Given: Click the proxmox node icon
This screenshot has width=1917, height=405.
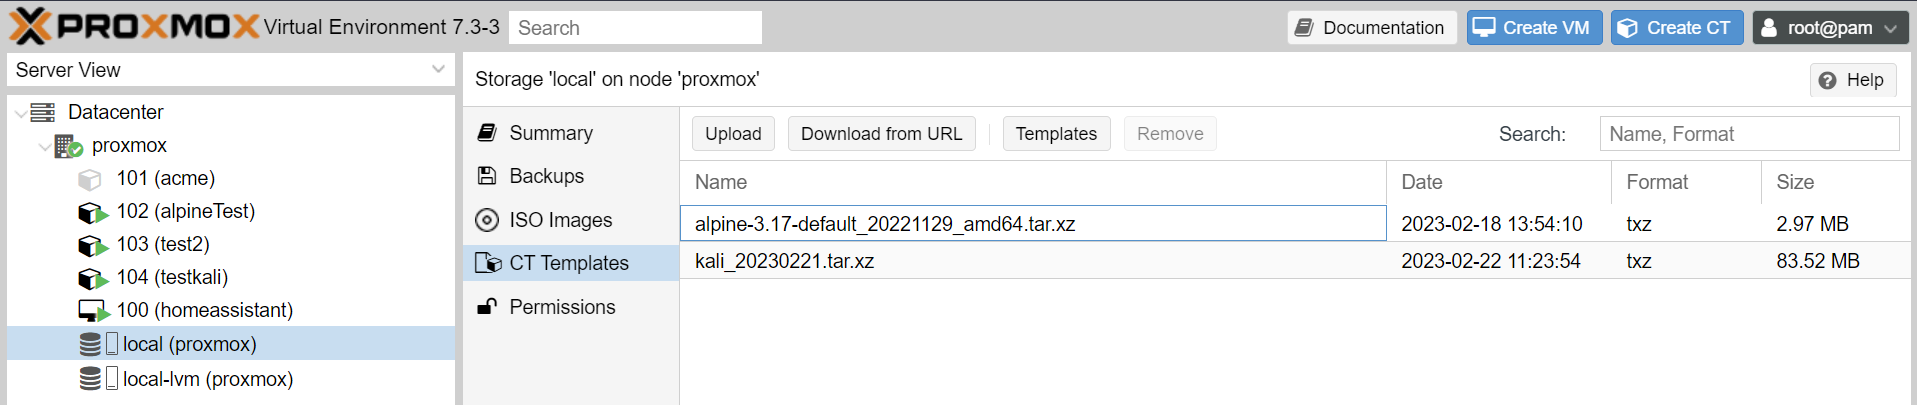Looking at the screenshot, I should (68, 146).
